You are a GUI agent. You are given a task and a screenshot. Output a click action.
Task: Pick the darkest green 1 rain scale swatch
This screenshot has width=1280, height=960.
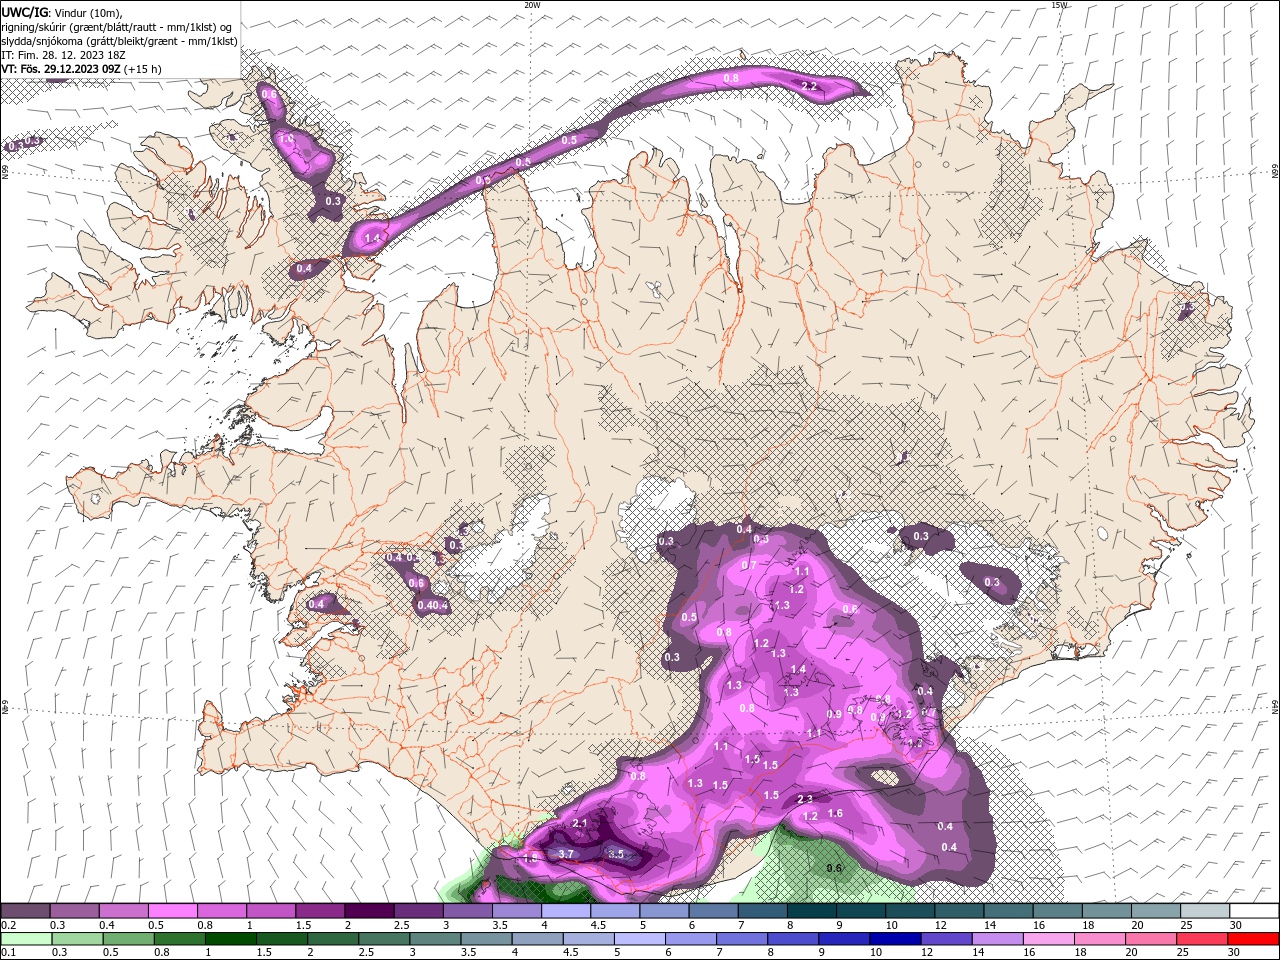pyautogui.click(x=231, y=939)
